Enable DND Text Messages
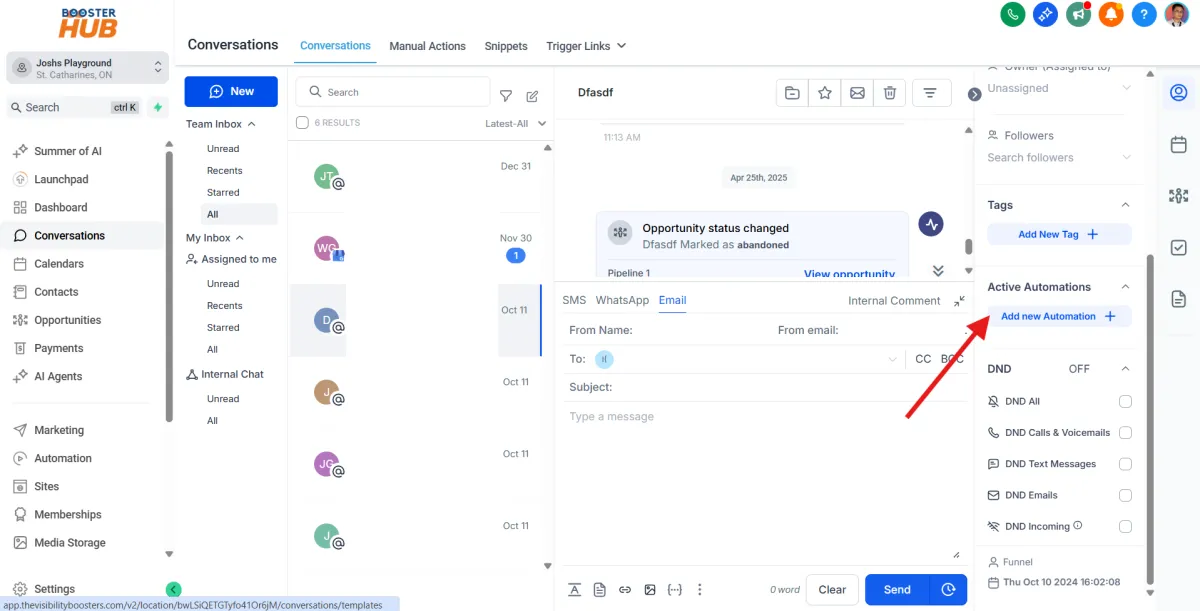 coord(1126,463)
